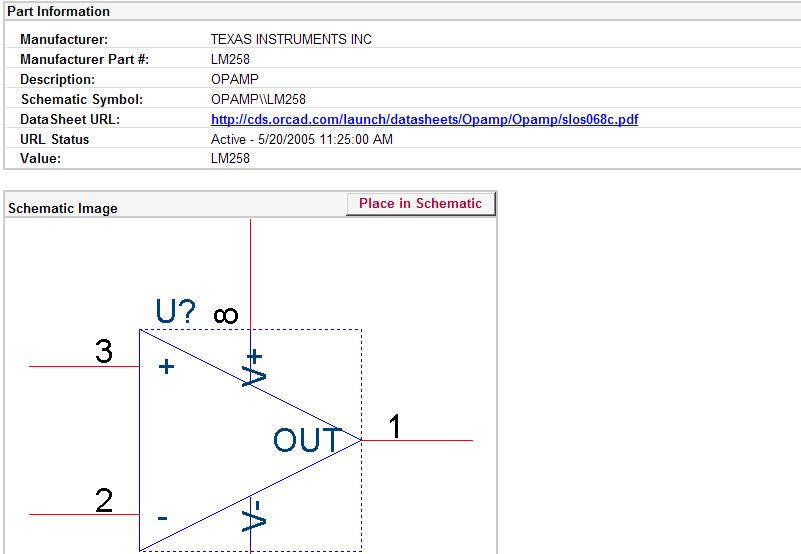
Task: Select the TEXAS INSTRUMENTS INC manufacturer value
Action: pos(291,39)
